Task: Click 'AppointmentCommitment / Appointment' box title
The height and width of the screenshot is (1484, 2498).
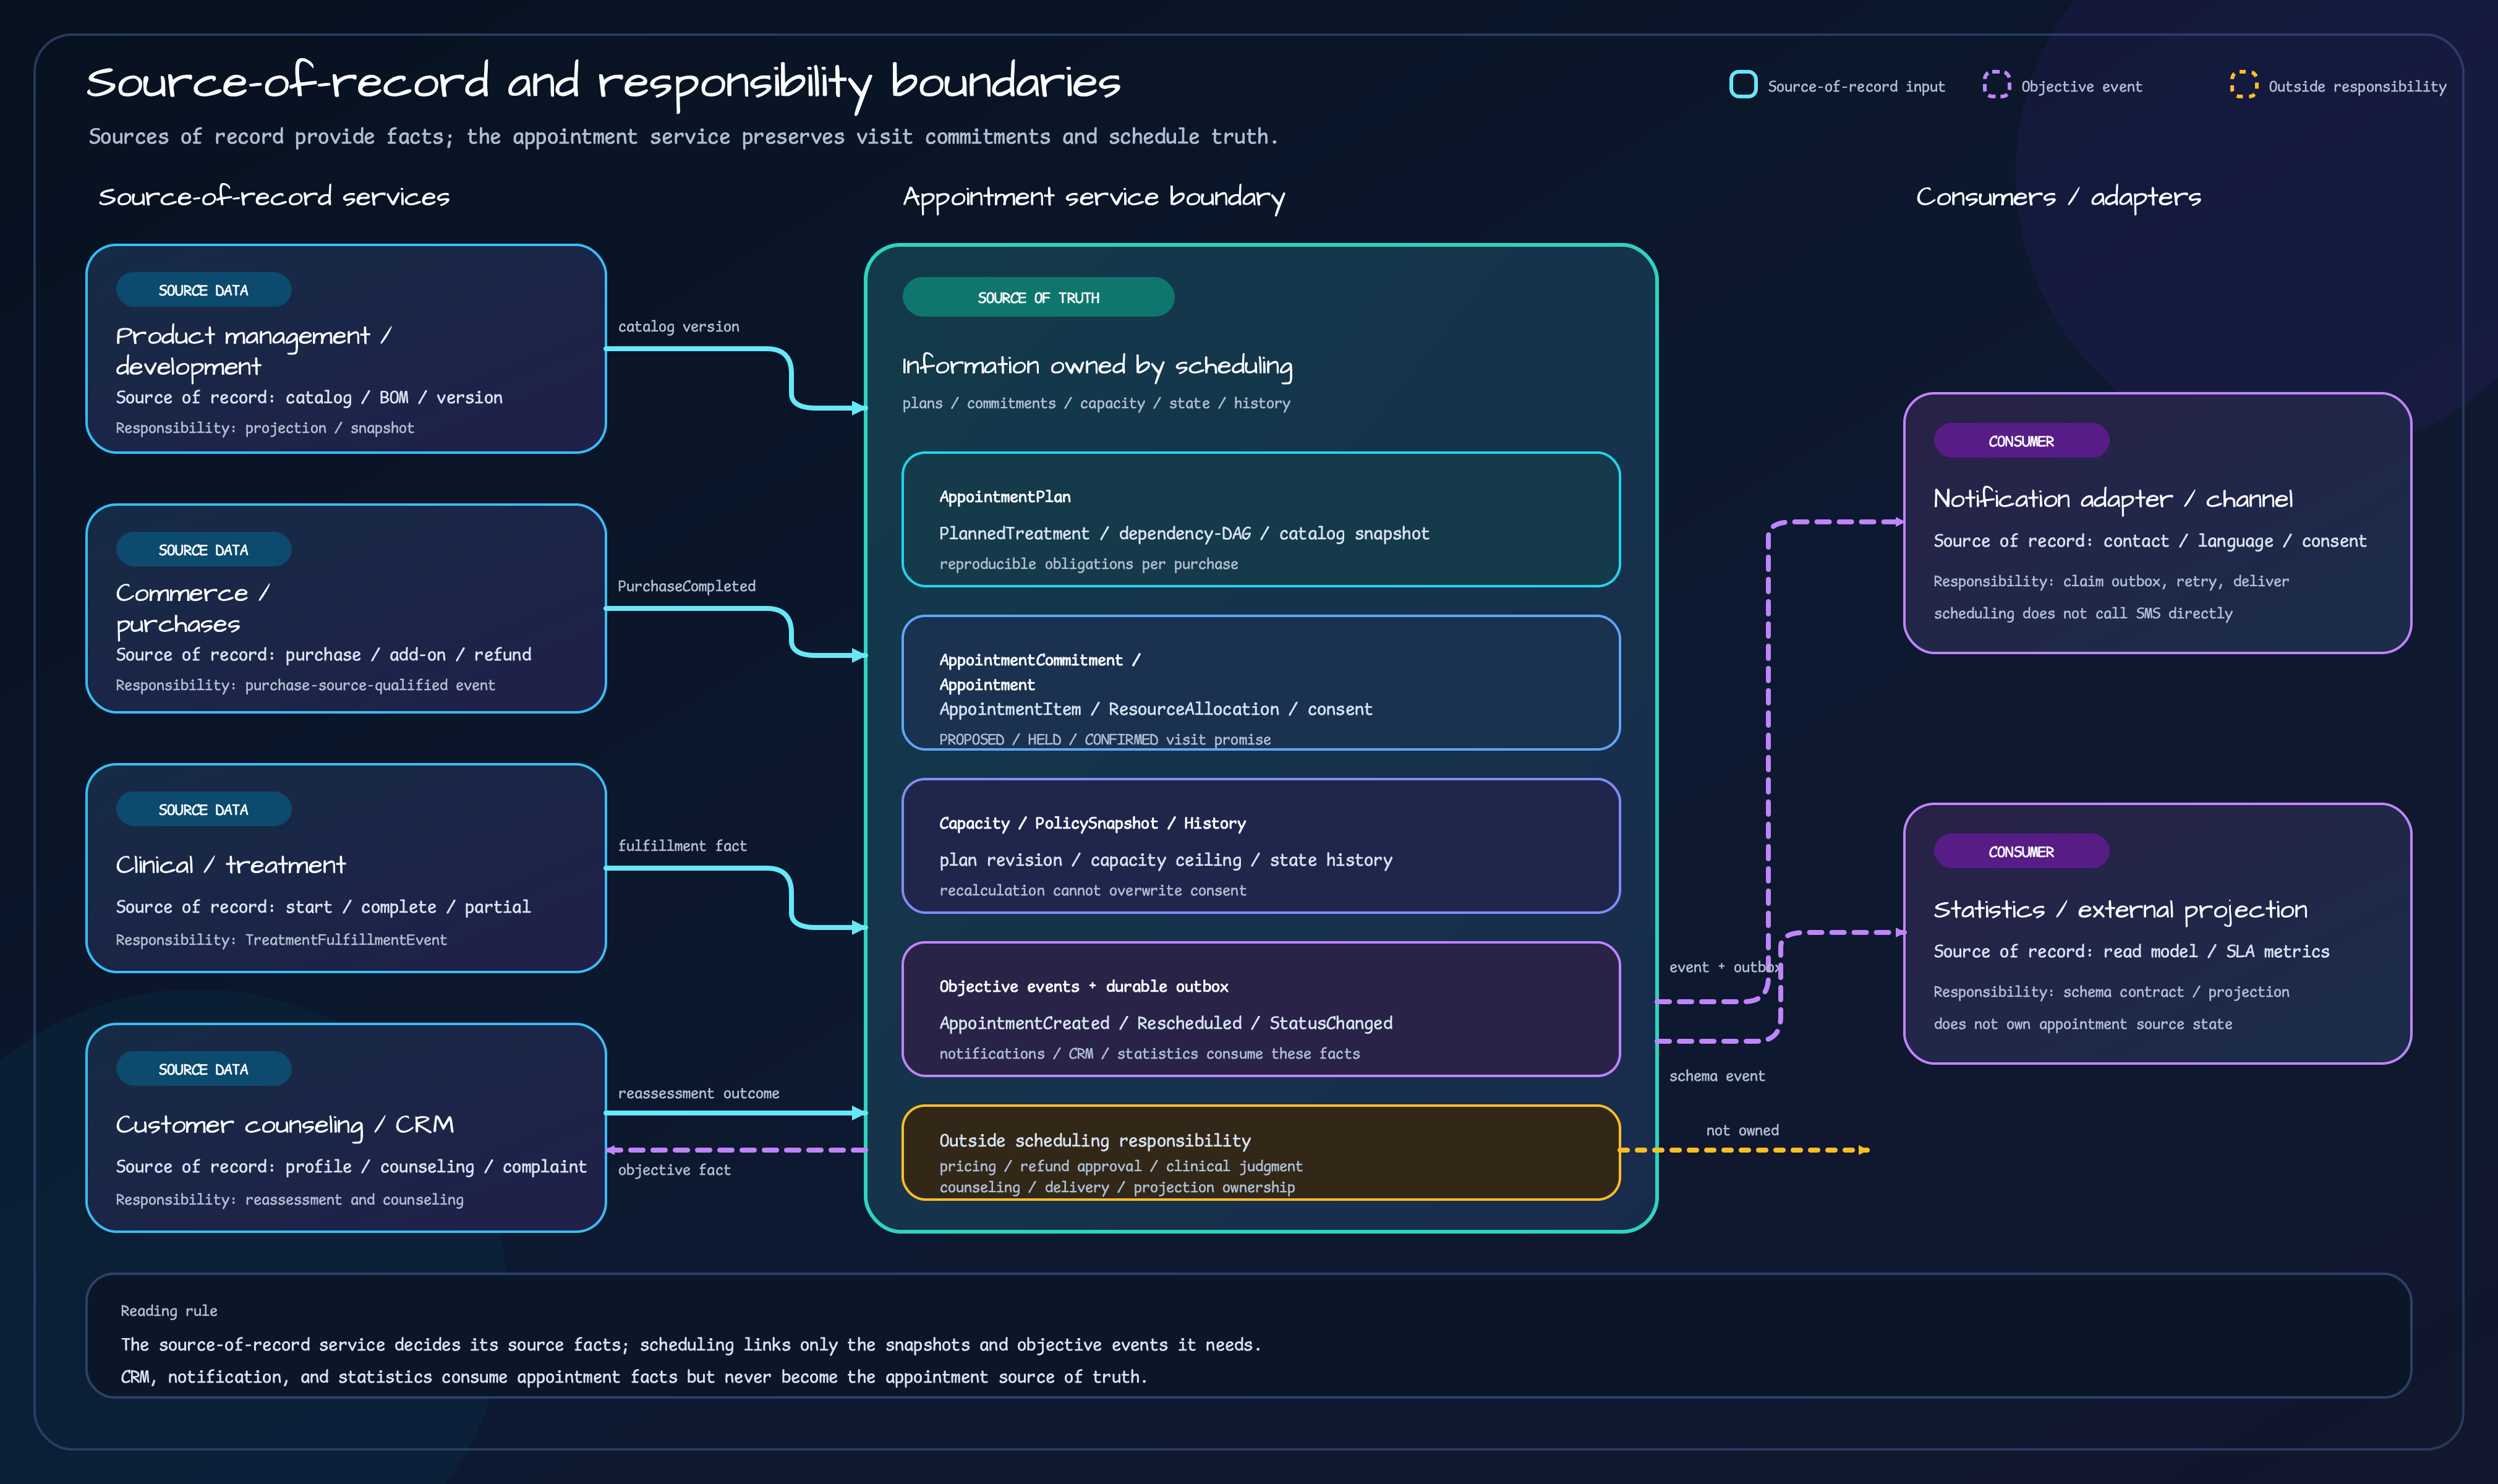Action: tap(1040, 672)
